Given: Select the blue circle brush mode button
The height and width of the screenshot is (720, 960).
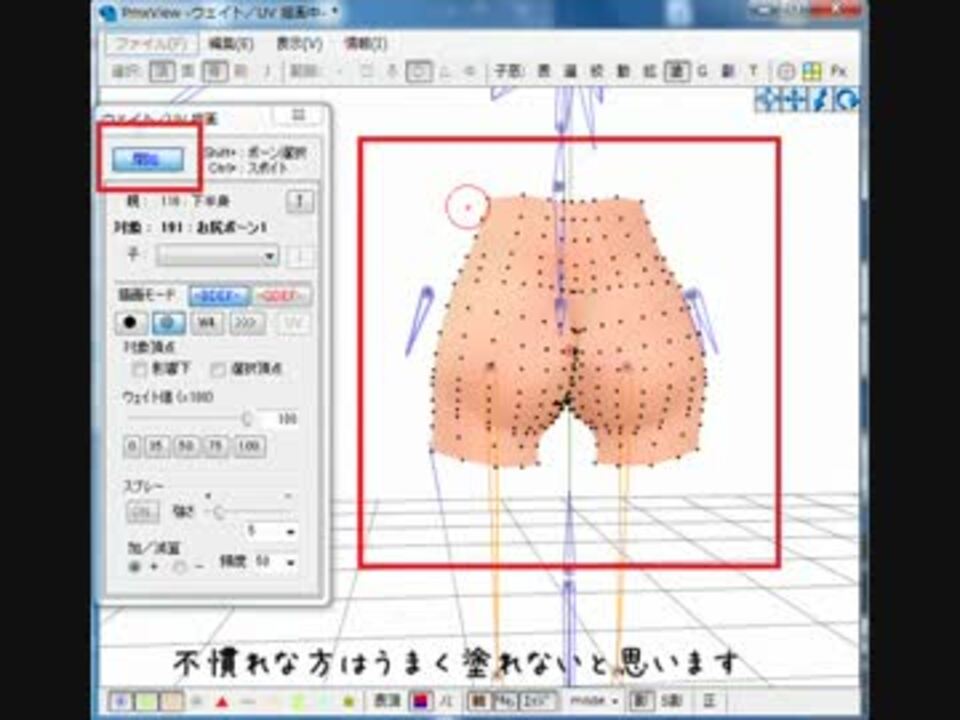Looking at the screenshot, I should (x=169, y=323).
